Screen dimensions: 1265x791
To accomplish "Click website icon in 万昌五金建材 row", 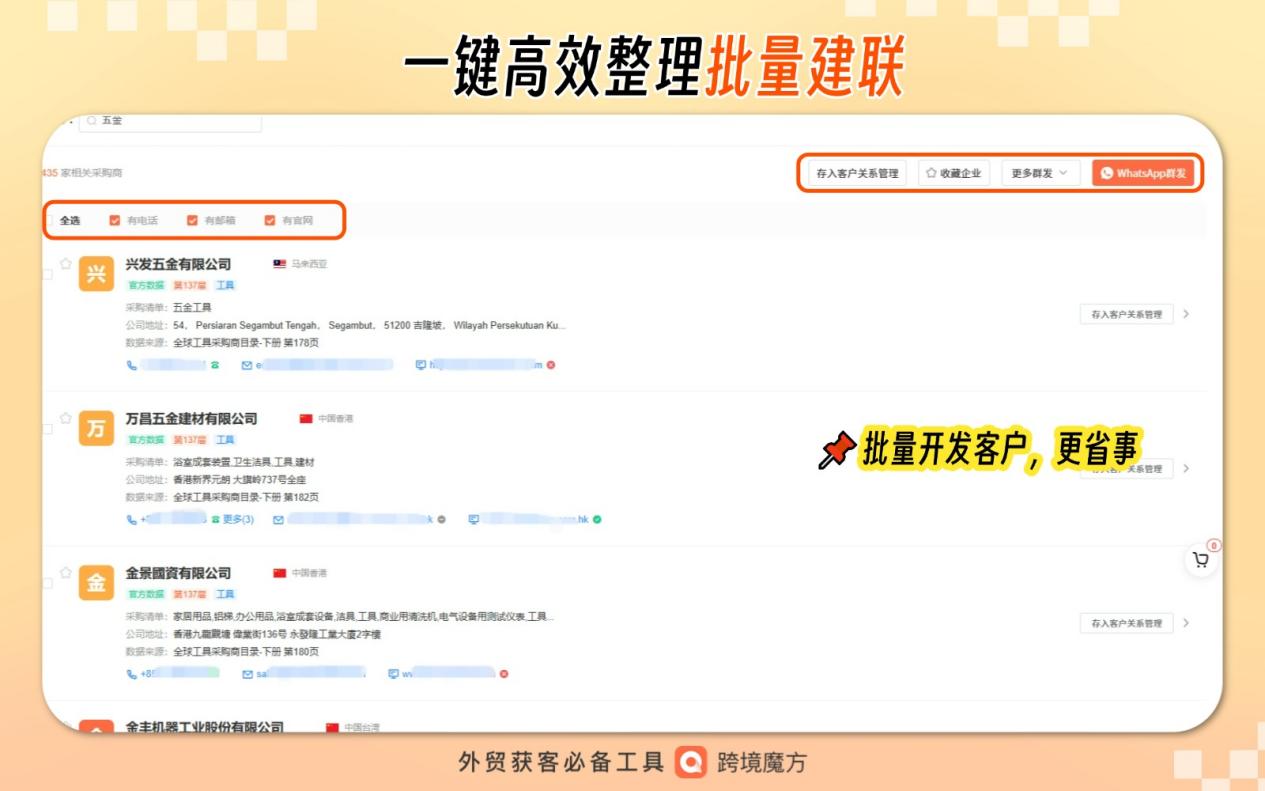I will click(x=473, y=520).
